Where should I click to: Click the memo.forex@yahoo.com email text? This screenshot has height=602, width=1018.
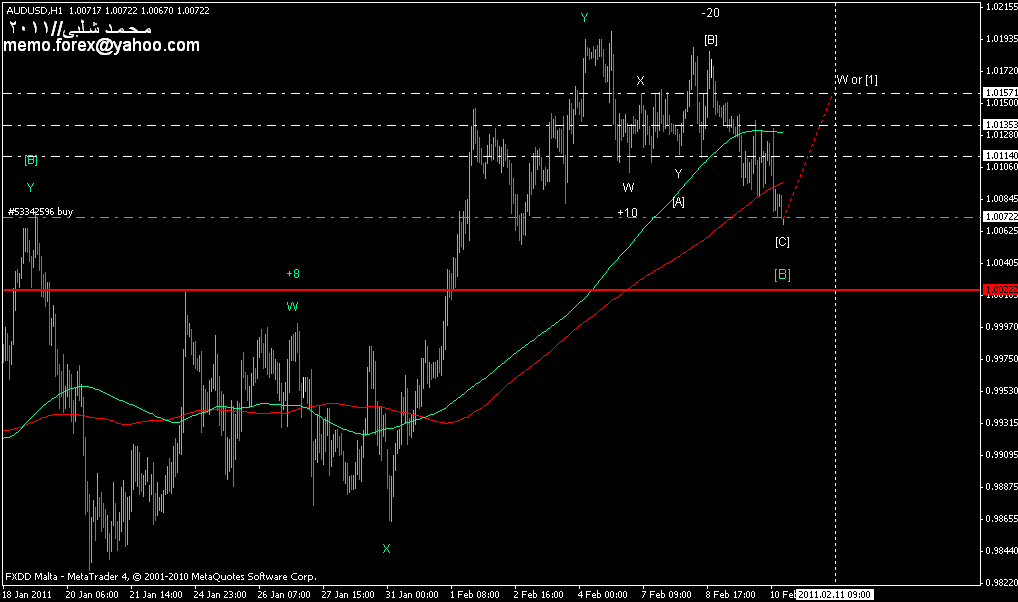[102, 46]
